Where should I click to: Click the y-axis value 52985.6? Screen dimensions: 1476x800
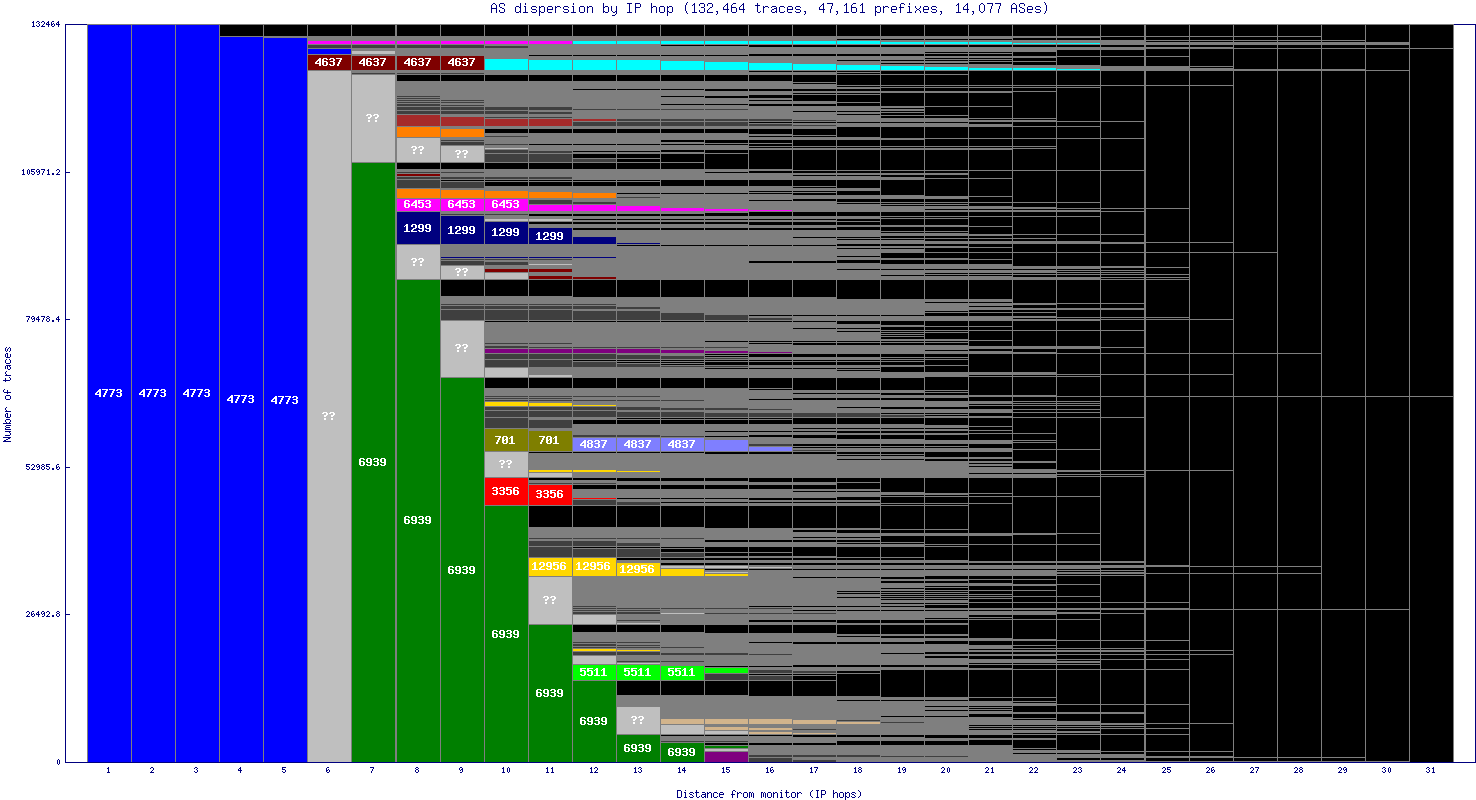pyautogui.click(x=43, y=467)
